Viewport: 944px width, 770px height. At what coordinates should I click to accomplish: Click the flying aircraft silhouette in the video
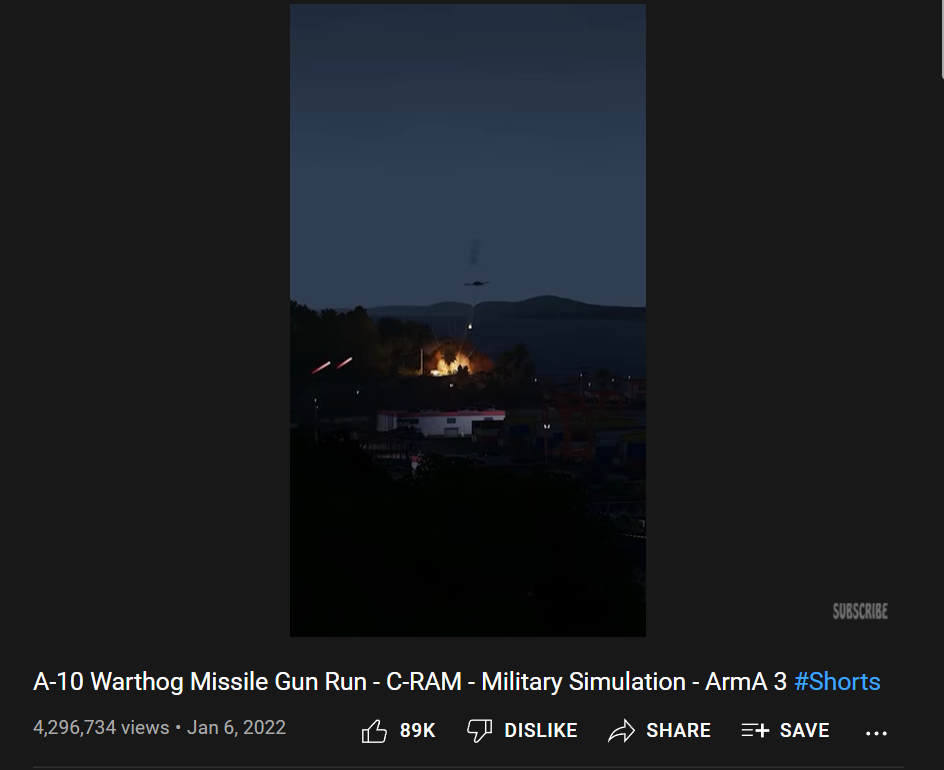click(x=476, y=282)
